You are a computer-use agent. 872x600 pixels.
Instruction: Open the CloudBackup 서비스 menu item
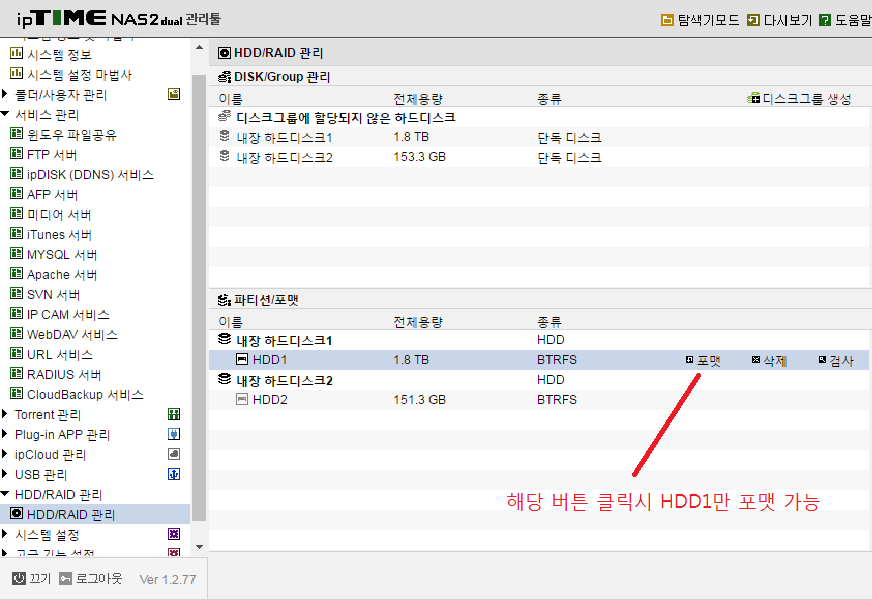coord(77,394)
